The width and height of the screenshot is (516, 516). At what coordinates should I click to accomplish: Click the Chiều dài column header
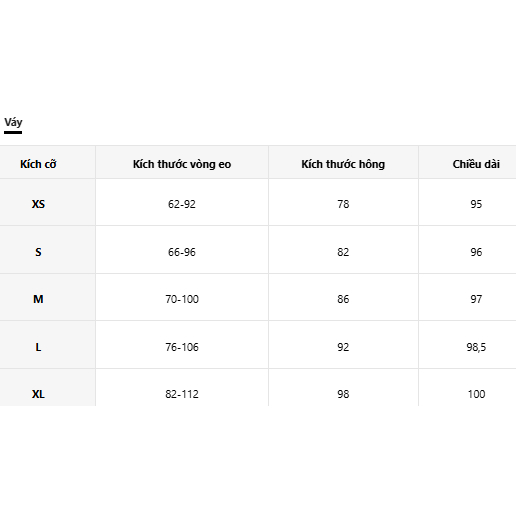[x=476, y=164]
